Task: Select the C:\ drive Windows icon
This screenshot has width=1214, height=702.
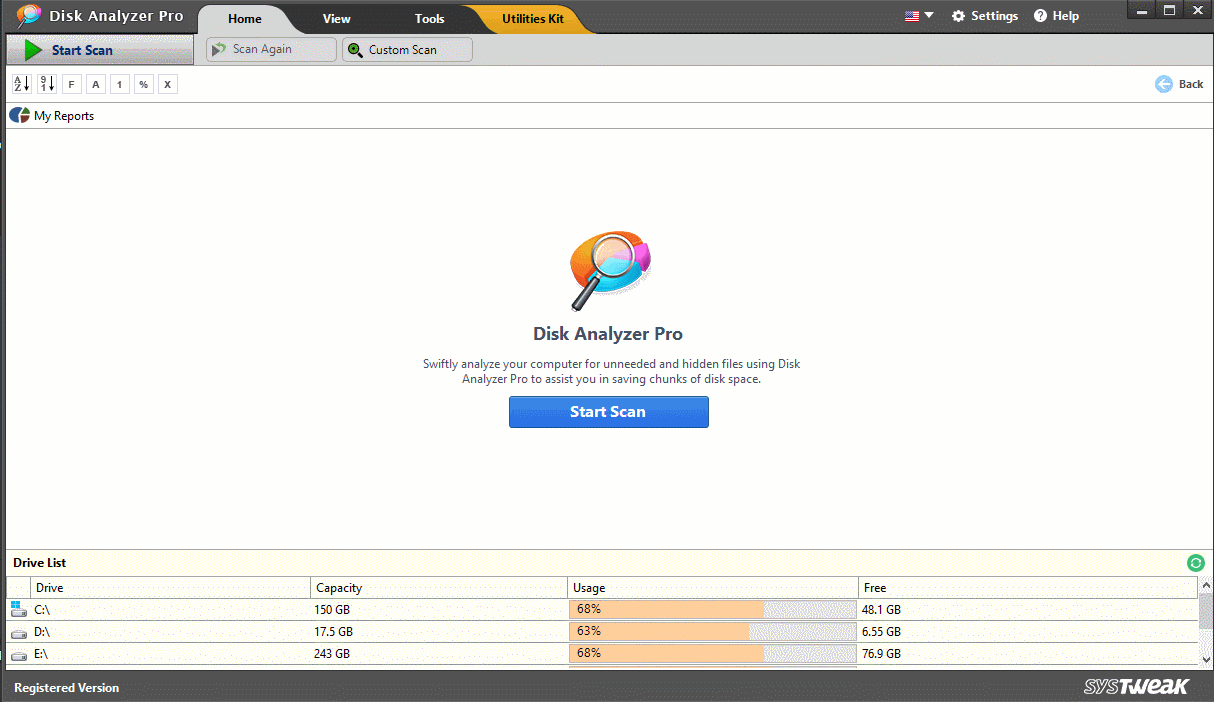Action: 20,609
